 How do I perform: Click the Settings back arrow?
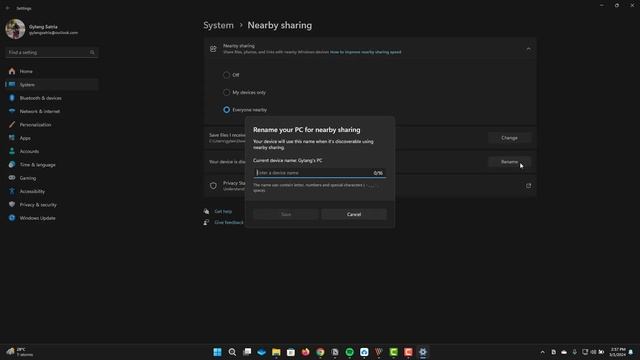[x=8, y=8]
